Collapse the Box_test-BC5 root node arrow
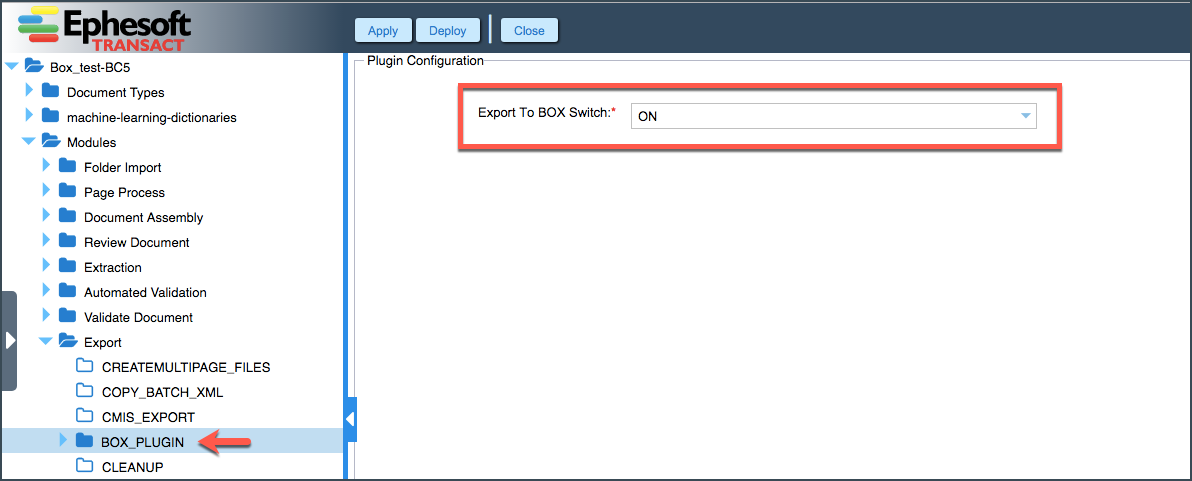Screen dimensions: 1192x481 11,67
